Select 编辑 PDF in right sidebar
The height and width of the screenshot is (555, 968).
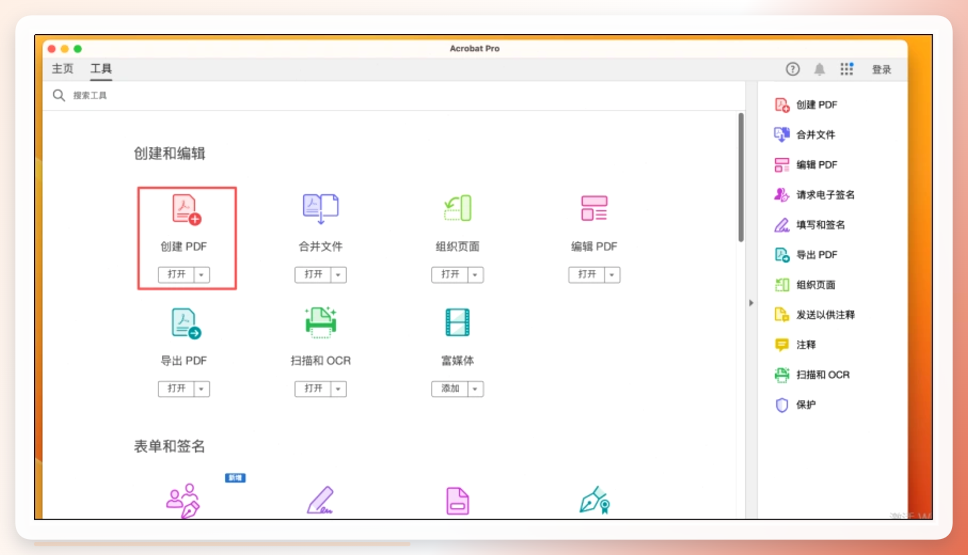pyautogui.click(x=806, y=165)
